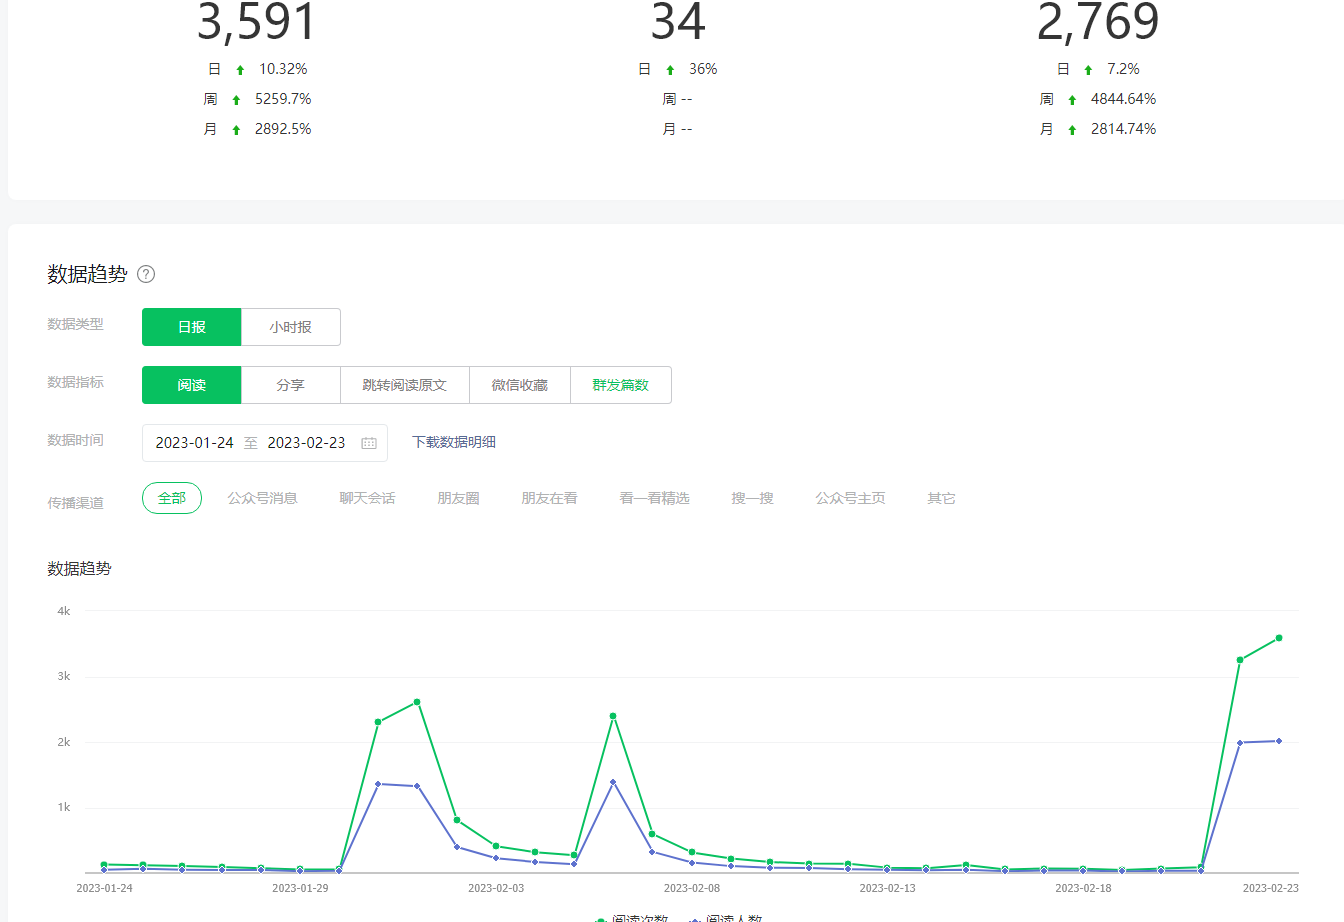
Task: Click the highest green point on 2023-02-23
Action: pyautogui.click(x=1279, y=638)
